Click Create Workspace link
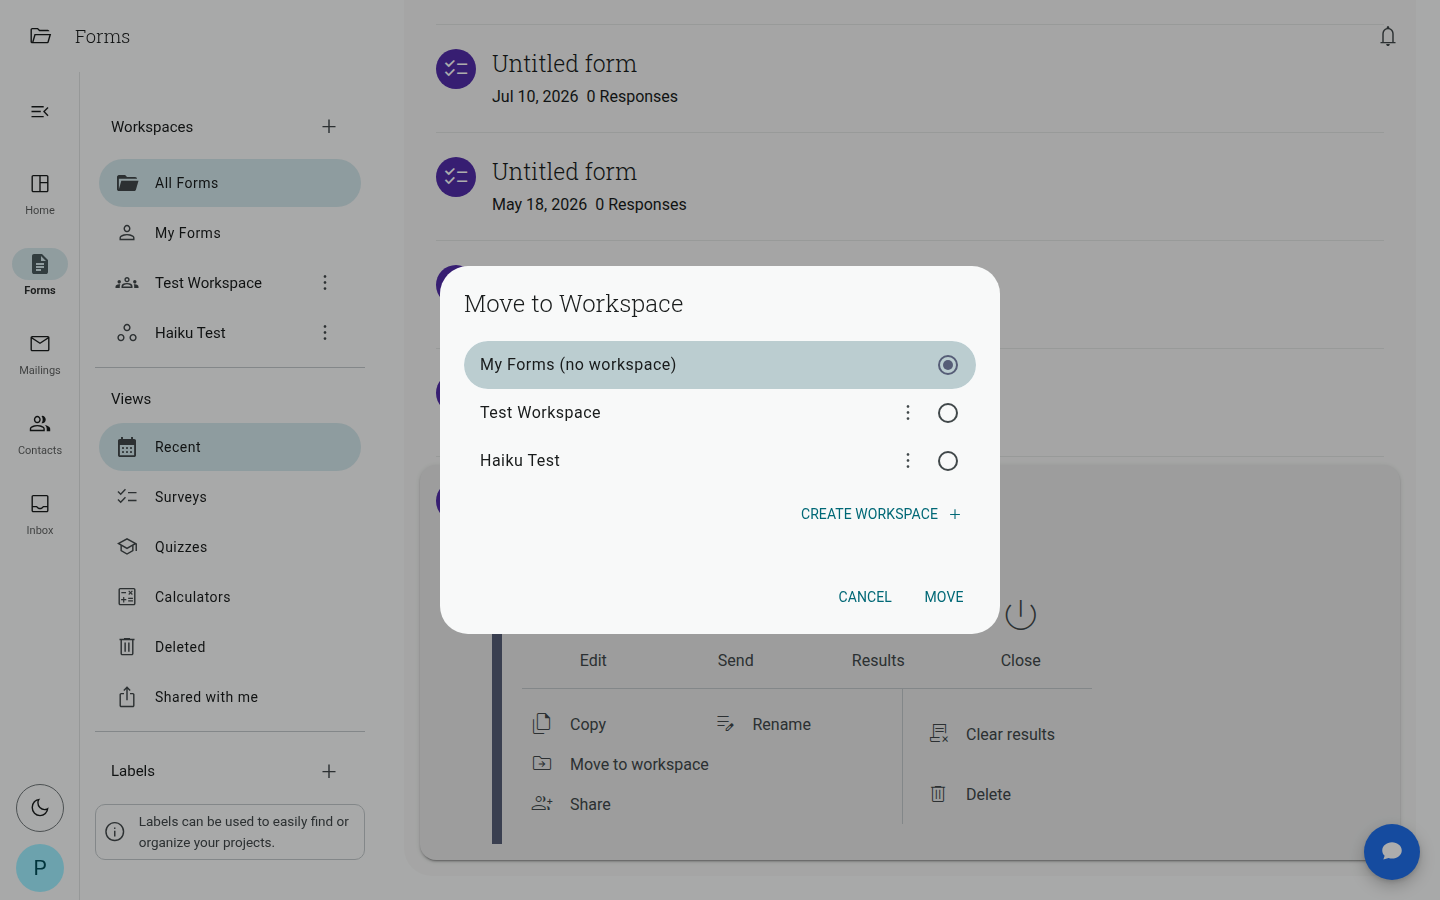1440x900 pixels. coord(880,514)
